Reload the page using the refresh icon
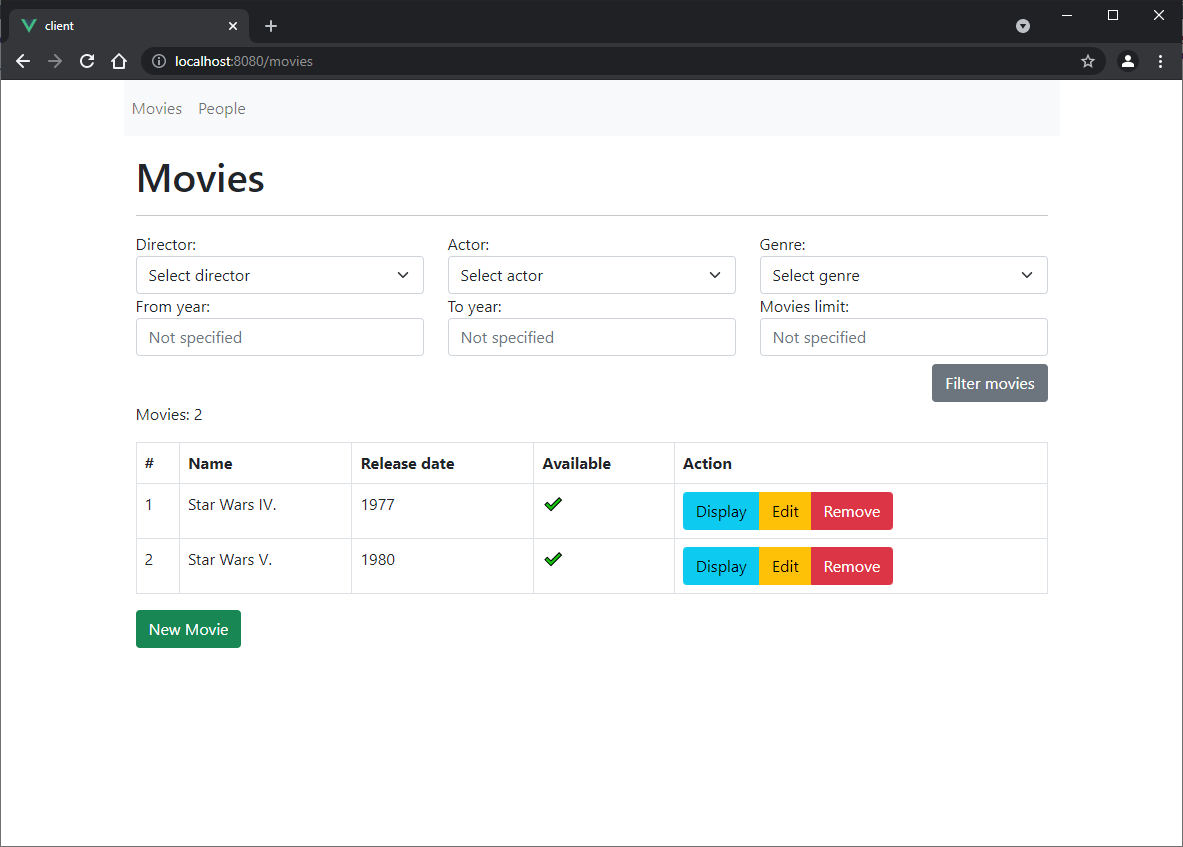 coord(87,61)
